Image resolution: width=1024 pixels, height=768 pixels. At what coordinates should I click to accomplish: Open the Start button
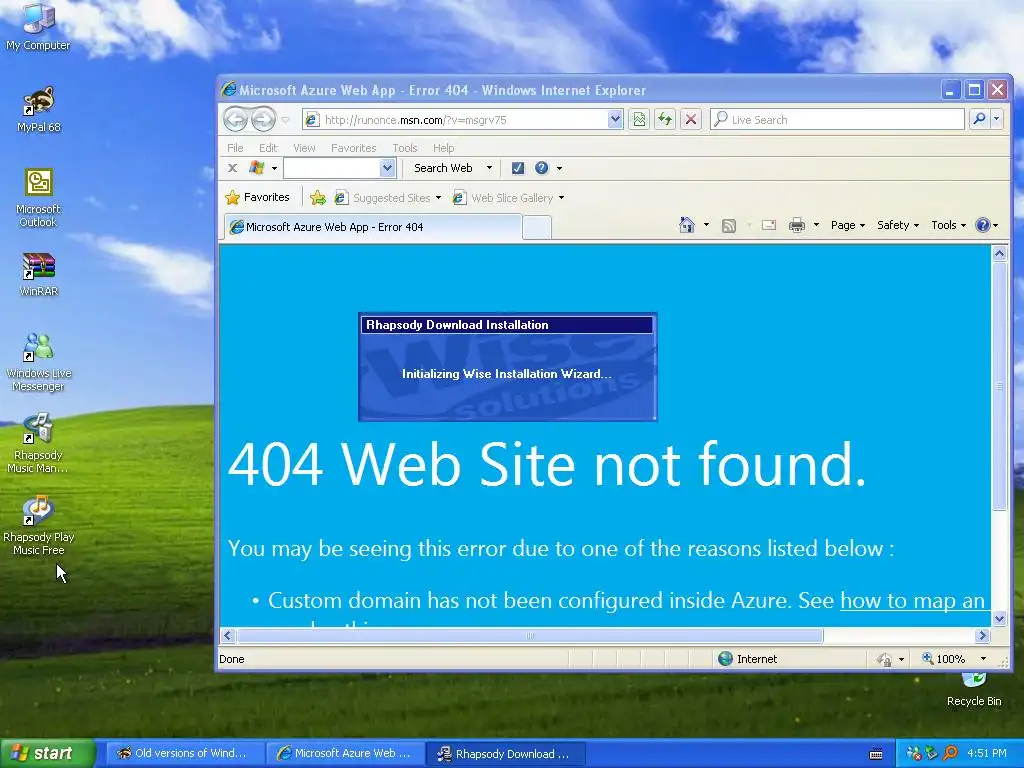point(47,754)
